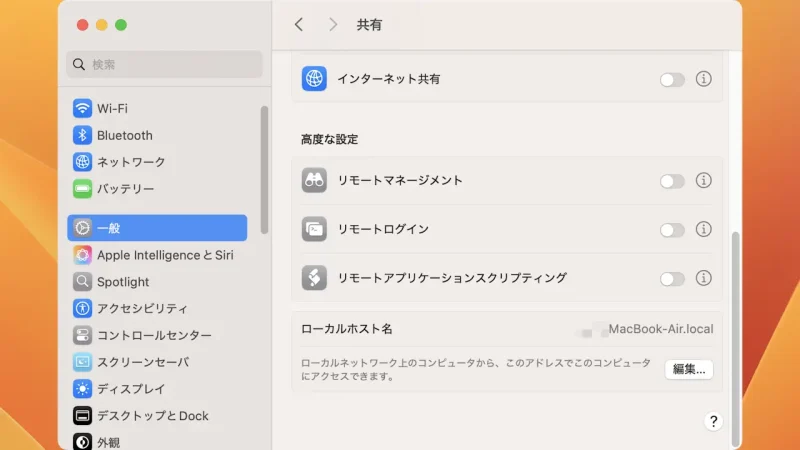Click the スクリーンセーバ icon
The image size is (800, 450).
click(82, 362)
